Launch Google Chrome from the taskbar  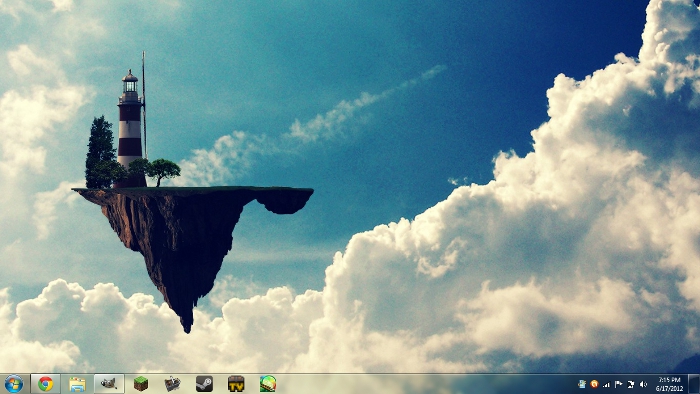click(x=45, y=384)
